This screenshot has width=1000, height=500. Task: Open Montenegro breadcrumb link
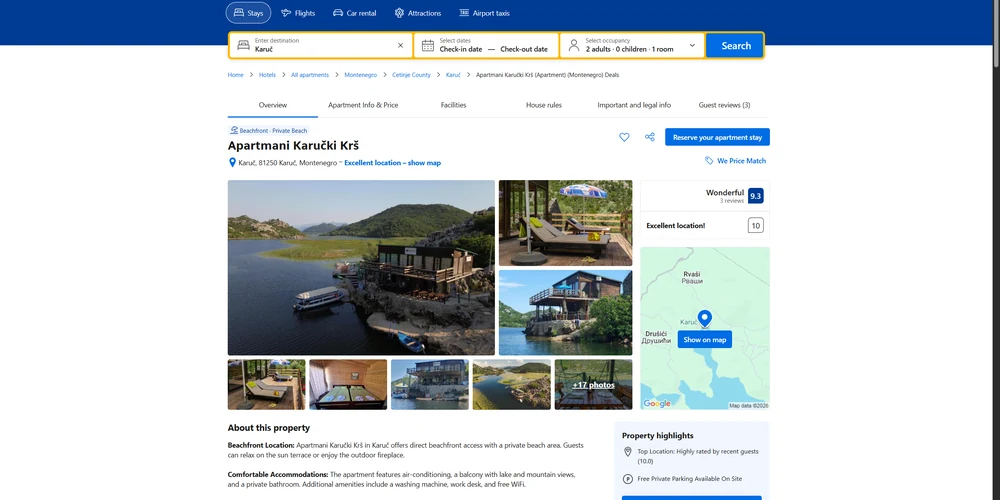360,75
